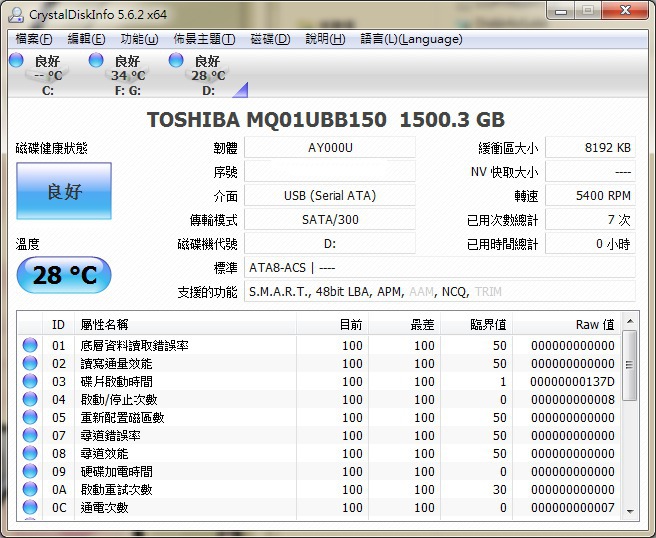Click the 屬性名稱 column header

(185, 324)
